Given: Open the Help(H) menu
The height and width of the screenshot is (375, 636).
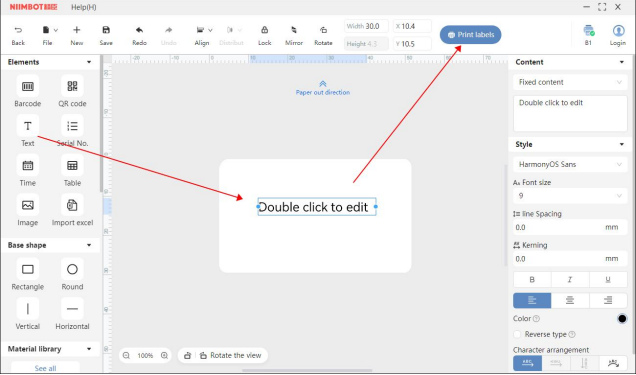Looking at the screenshot, I should tap(84, 7).
